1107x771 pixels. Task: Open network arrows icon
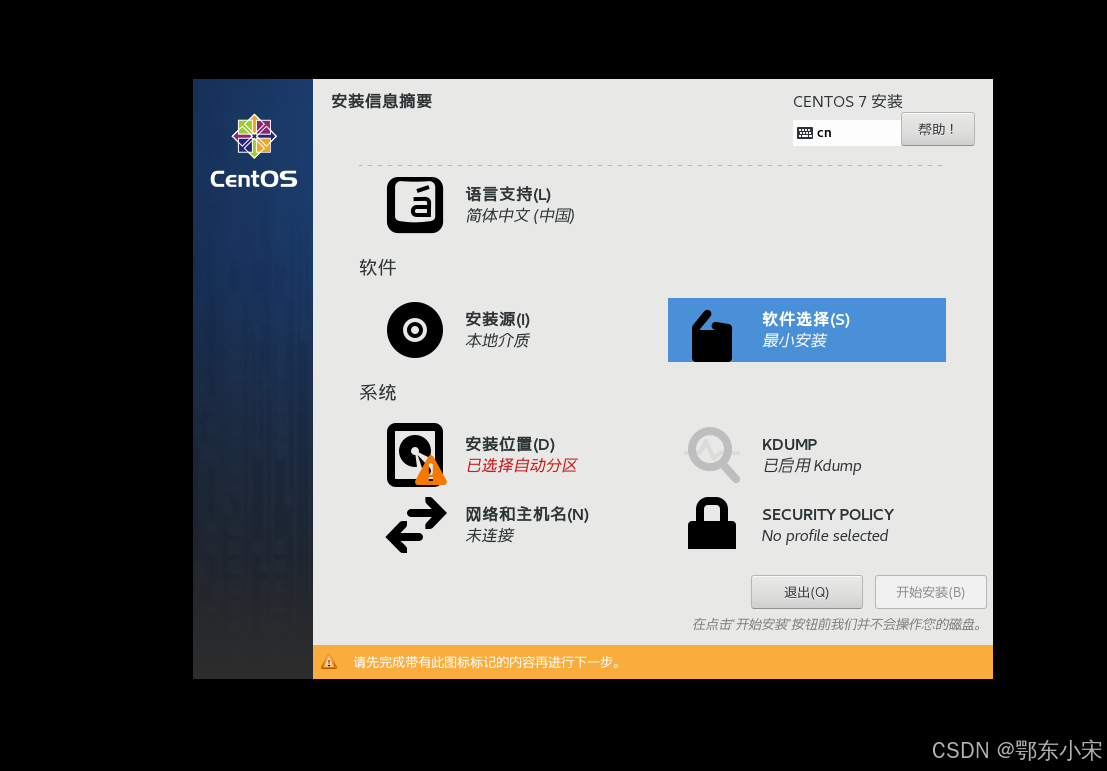click(x=416, y=525)
